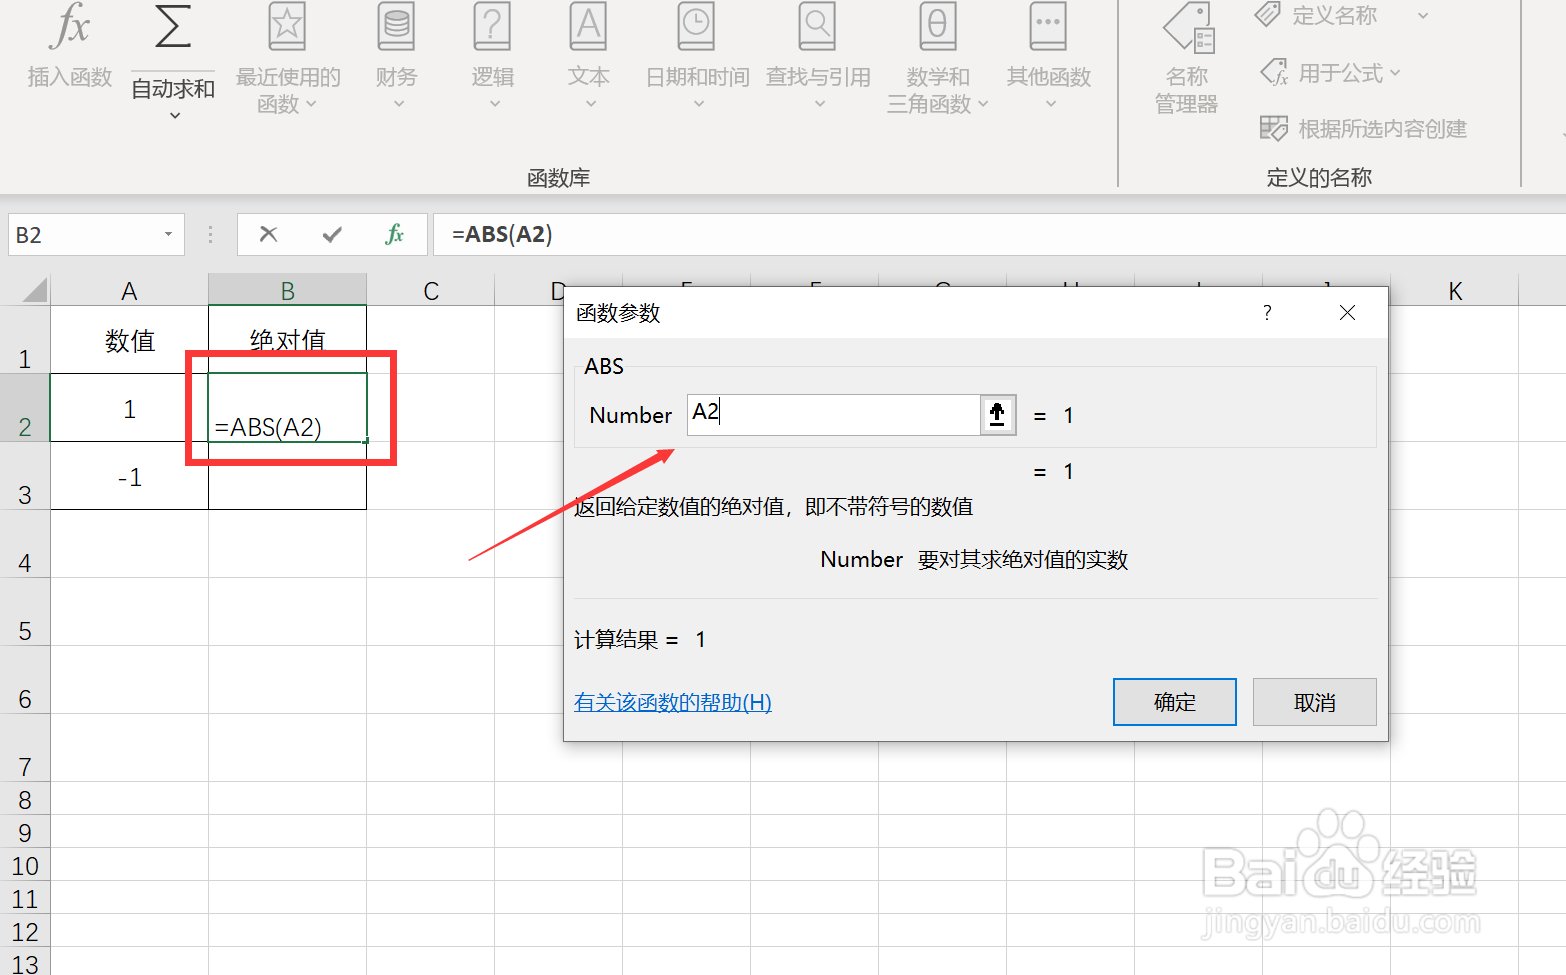Open the Name Manager (名称管理器)
This screenshot has height=975, width=1566.
pyautogui.click(x=1187, y=60)
